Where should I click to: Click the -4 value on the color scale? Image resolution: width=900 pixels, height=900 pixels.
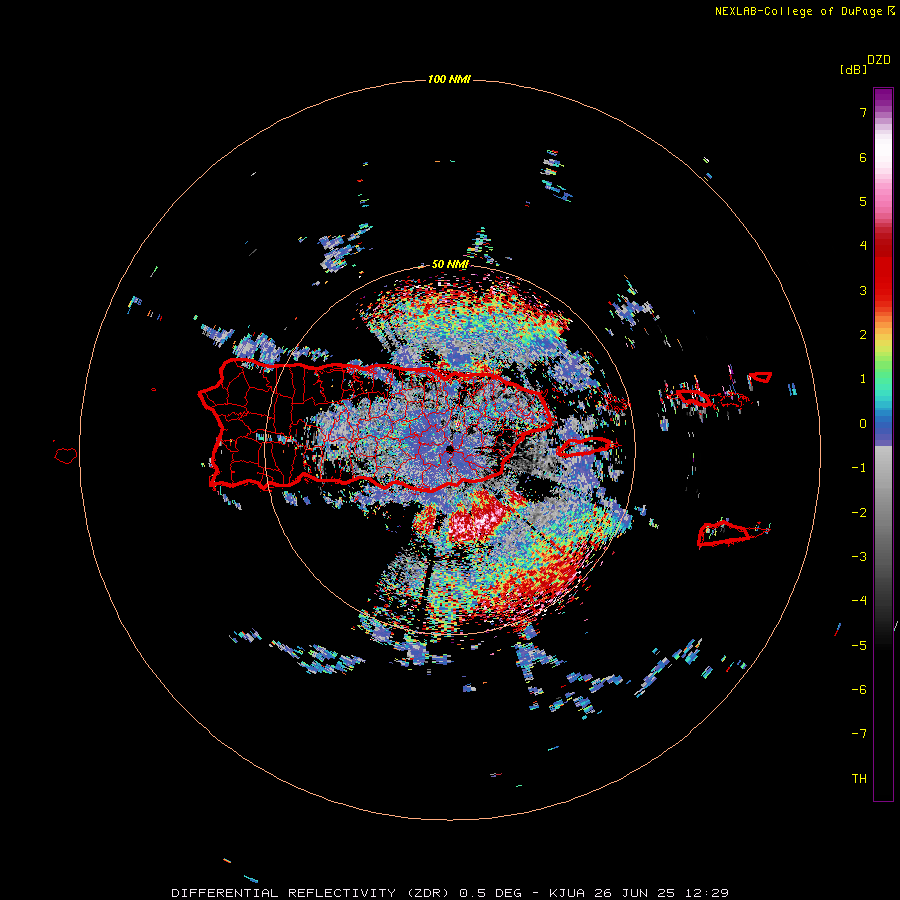click(859, 601)
